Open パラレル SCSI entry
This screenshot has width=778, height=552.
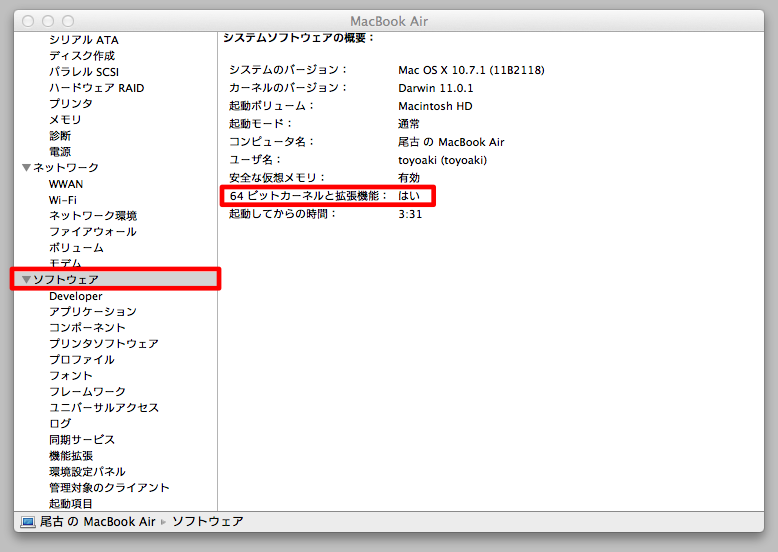click(x=84, y=72)
